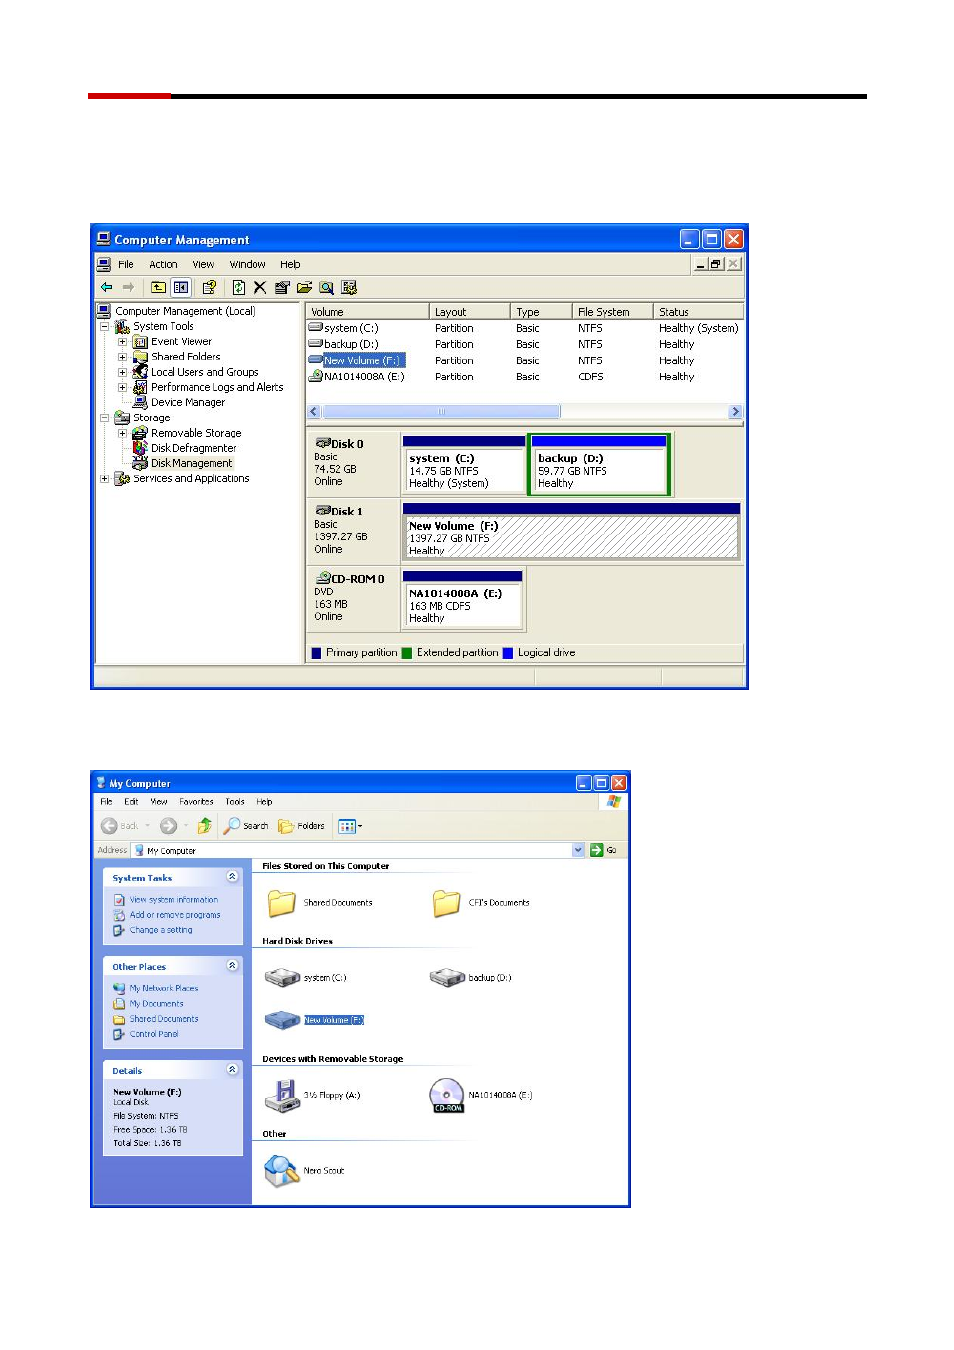
Task: Open Device Manager in the tree
Action: pos(188,402)
